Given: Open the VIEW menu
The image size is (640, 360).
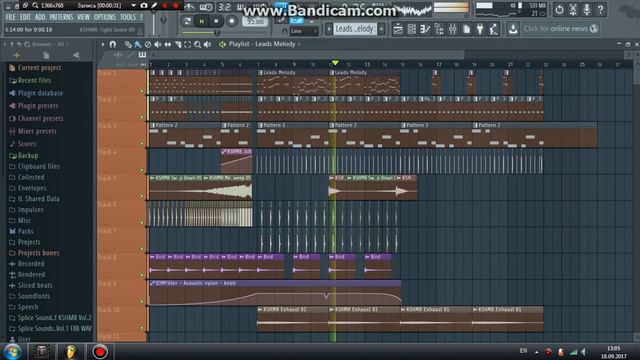Looking at the screenshot, I should [x=83, y=17].
